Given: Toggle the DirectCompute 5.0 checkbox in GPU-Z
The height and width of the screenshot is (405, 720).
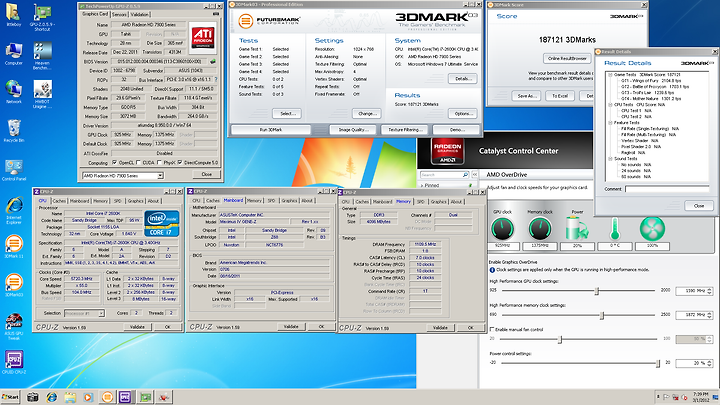Looking at the screenshot, I should (180, 163).
